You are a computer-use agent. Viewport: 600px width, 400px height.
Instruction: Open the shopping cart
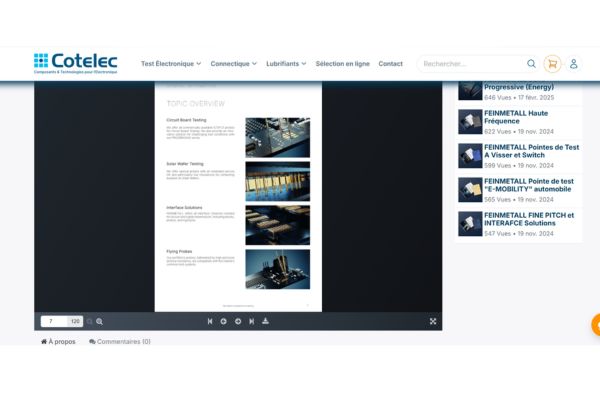tap(552, 64)
